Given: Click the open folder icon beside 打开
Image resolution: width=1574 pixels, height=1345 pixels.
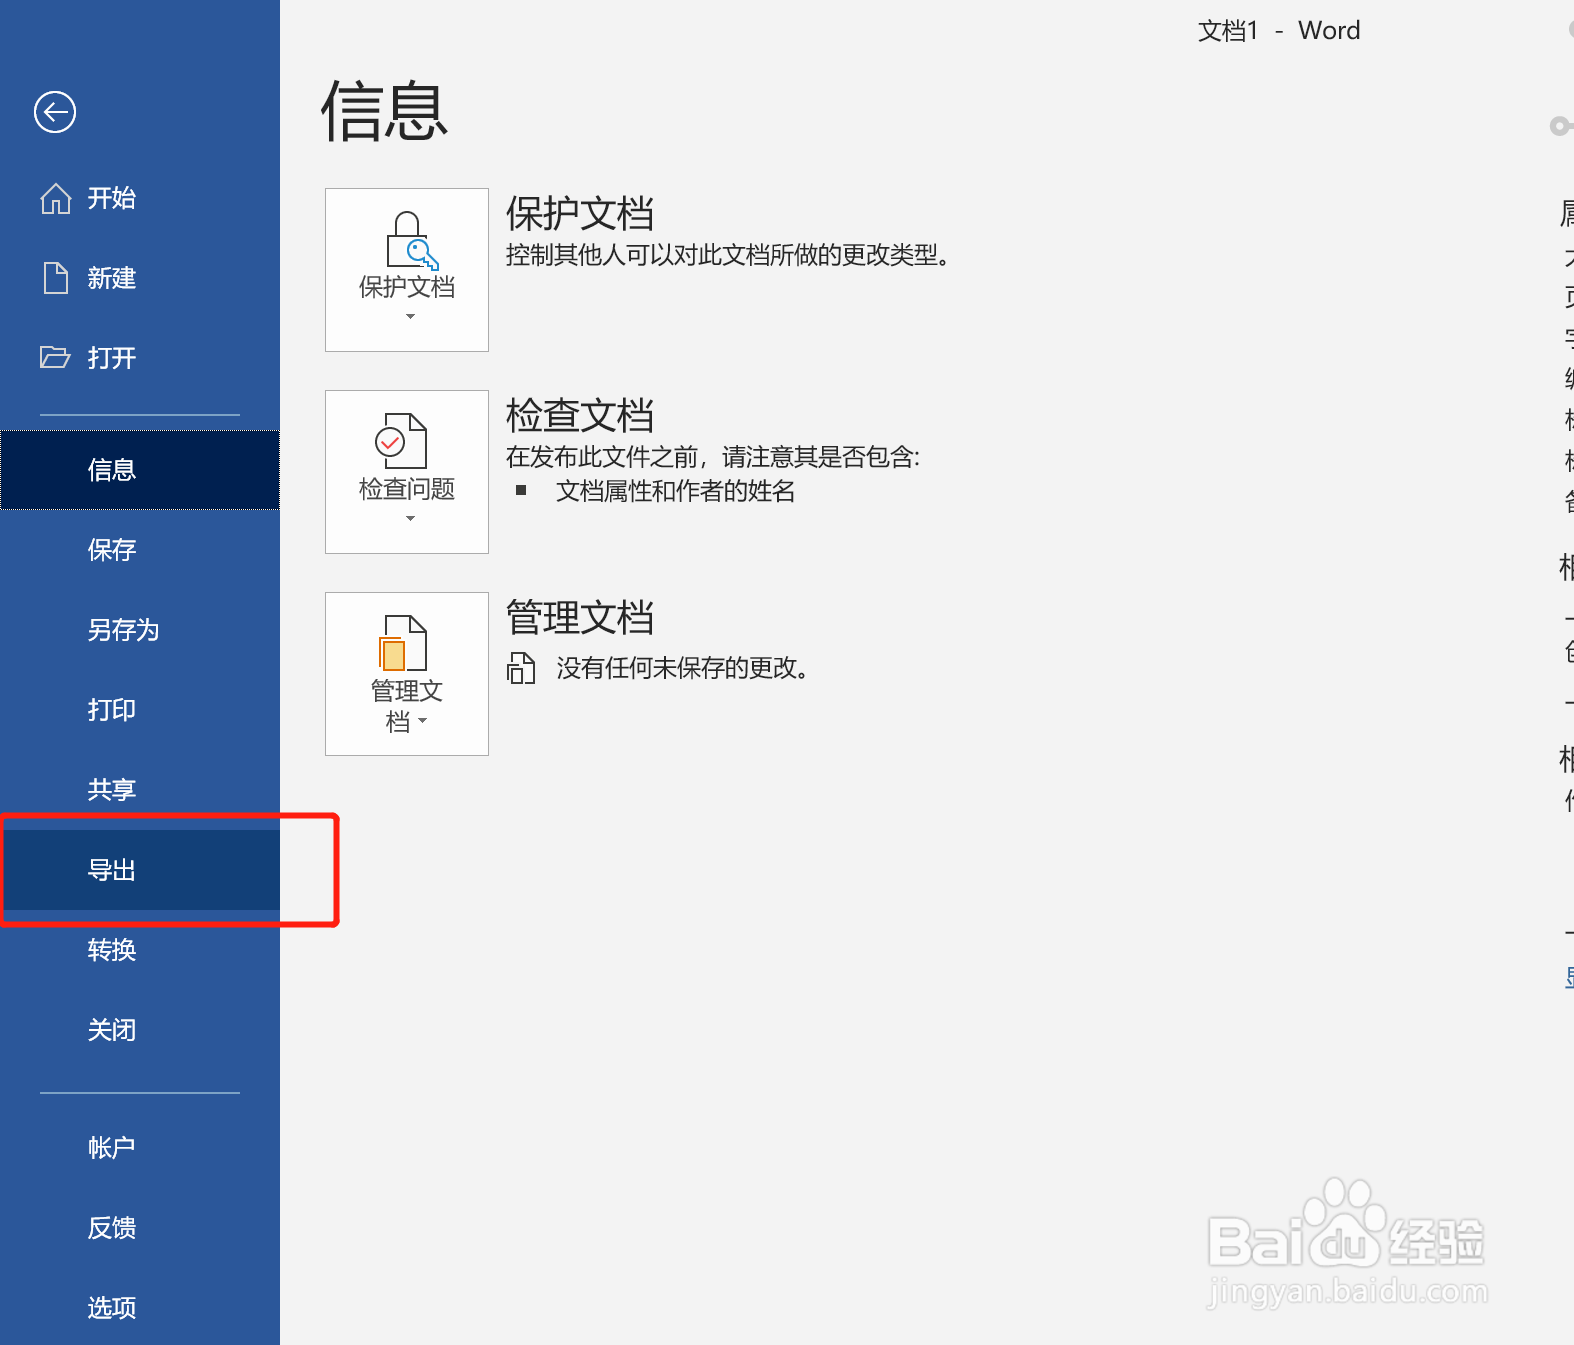Looking at the screenshot, I should click(55, 357).
